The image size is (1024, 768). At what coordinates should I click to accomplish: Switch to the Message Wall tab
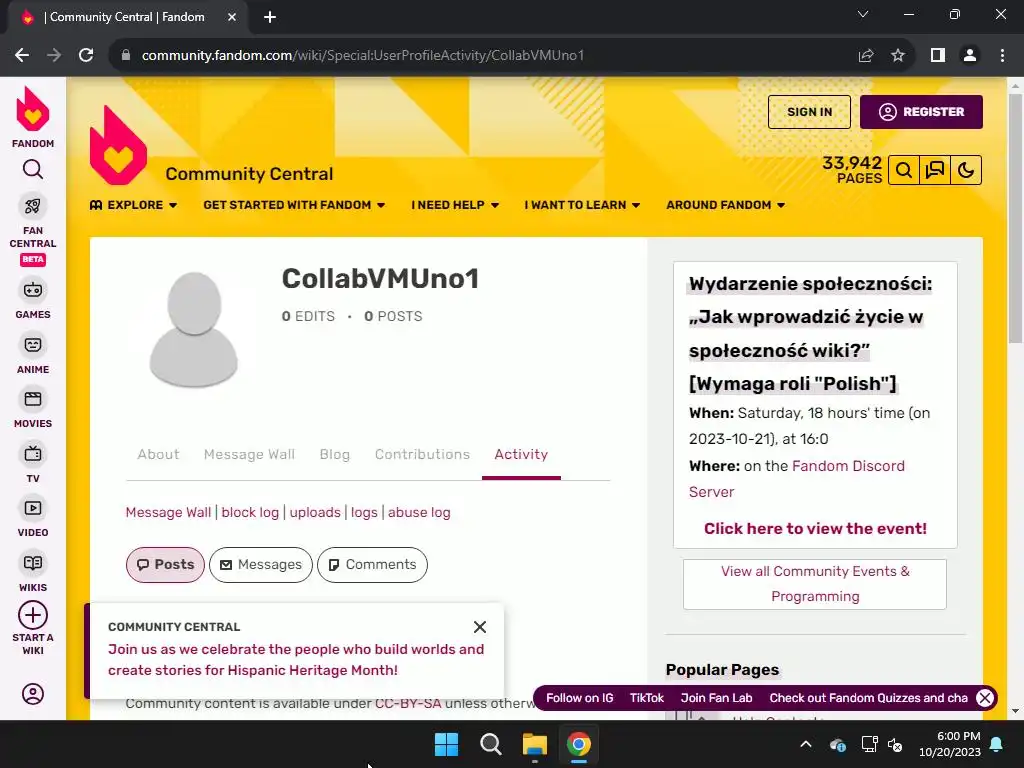[249, 455]
